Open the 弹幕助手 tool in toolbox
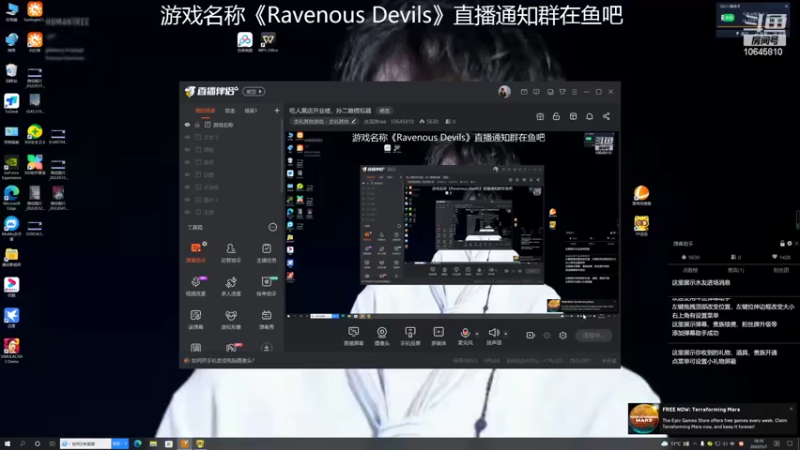 click(x=196, y=253)
